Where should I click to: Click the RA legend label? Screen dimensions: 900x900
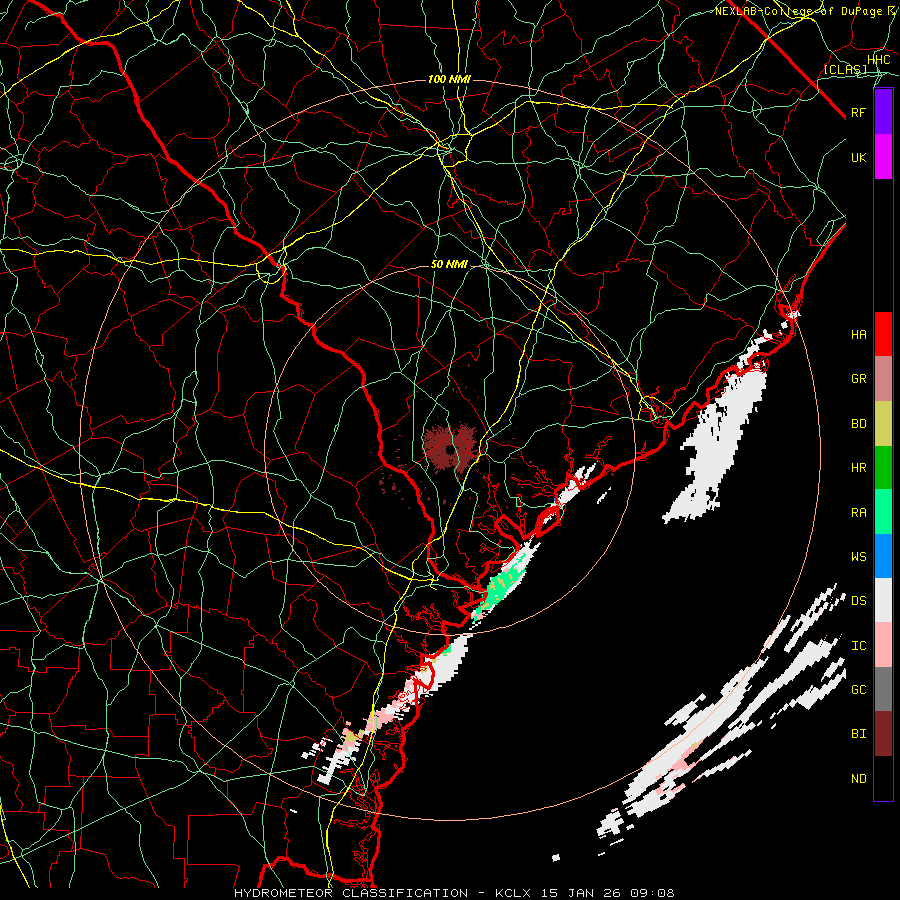point(859,513)
